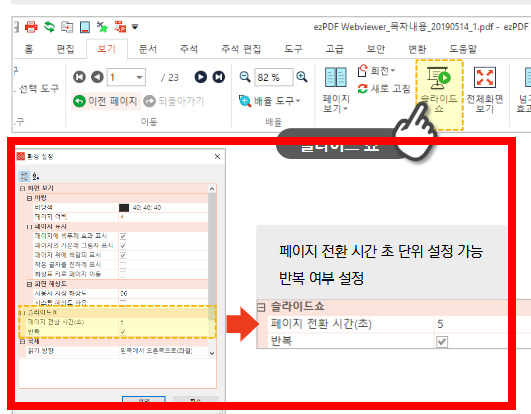Go to the next page arrow
The height and width of the screenshot is (414, 531).
200,77
